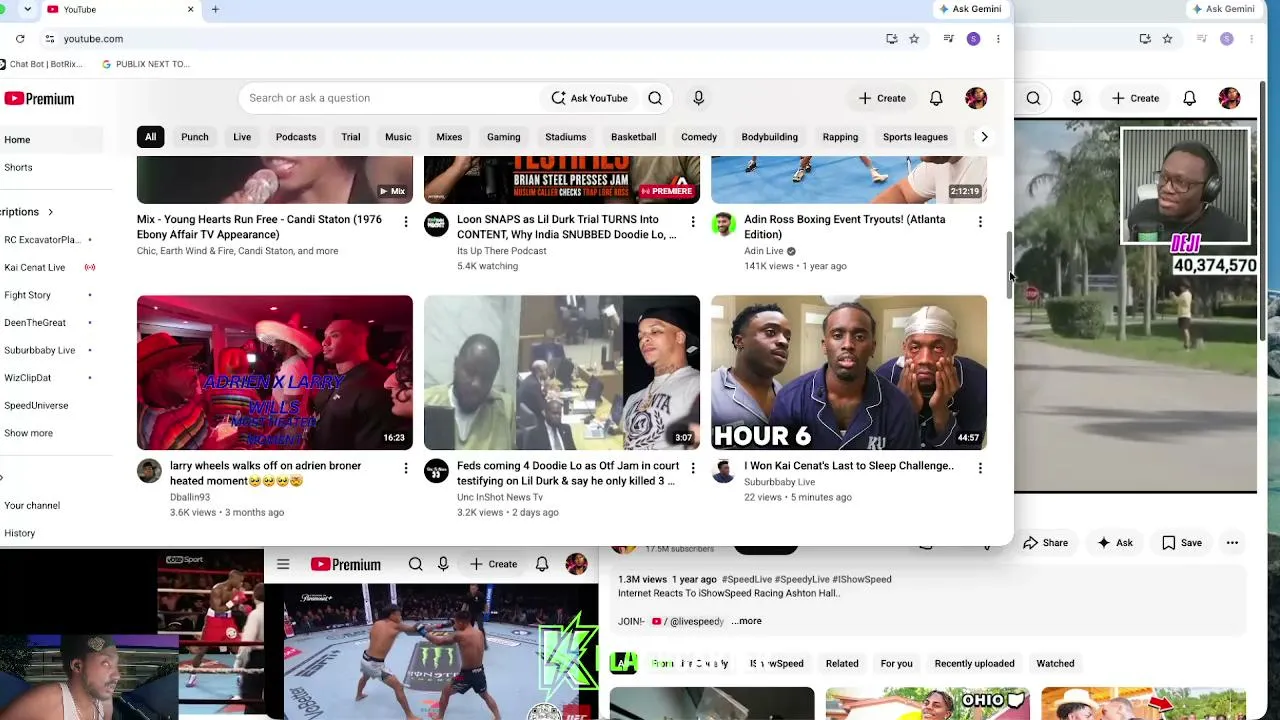Screen dimensions: 1280x720
Task: Open three-dot more actions beside Save button
Action: (x=1232, y=543)
